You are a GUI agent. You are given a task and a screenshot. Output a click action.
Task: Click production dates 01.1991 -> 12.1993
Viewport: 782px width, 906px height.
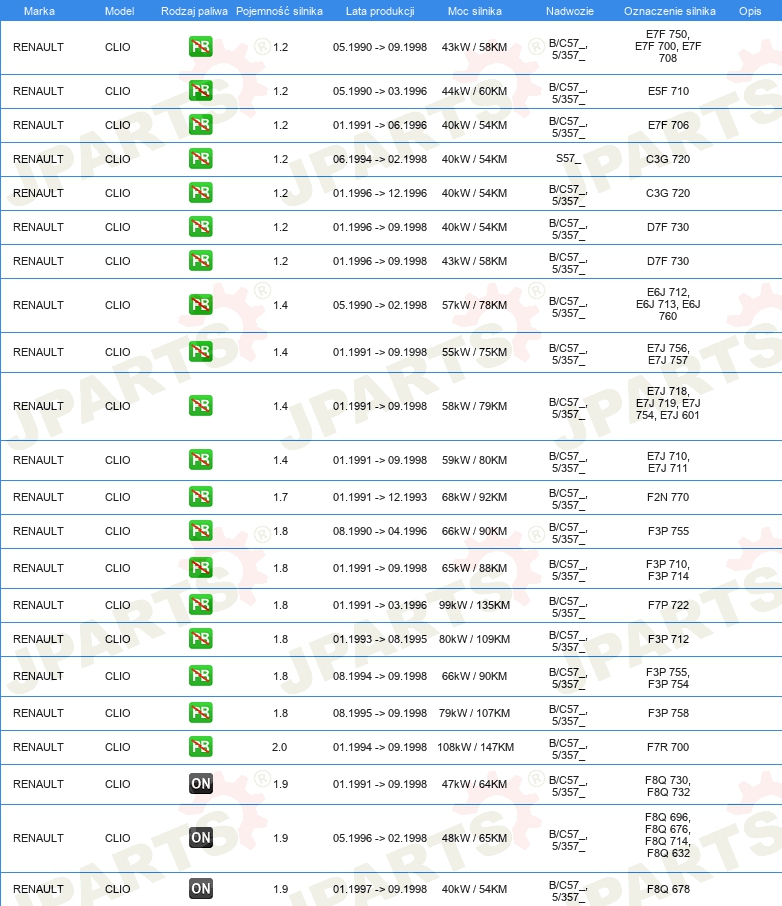tap(380, 497)
